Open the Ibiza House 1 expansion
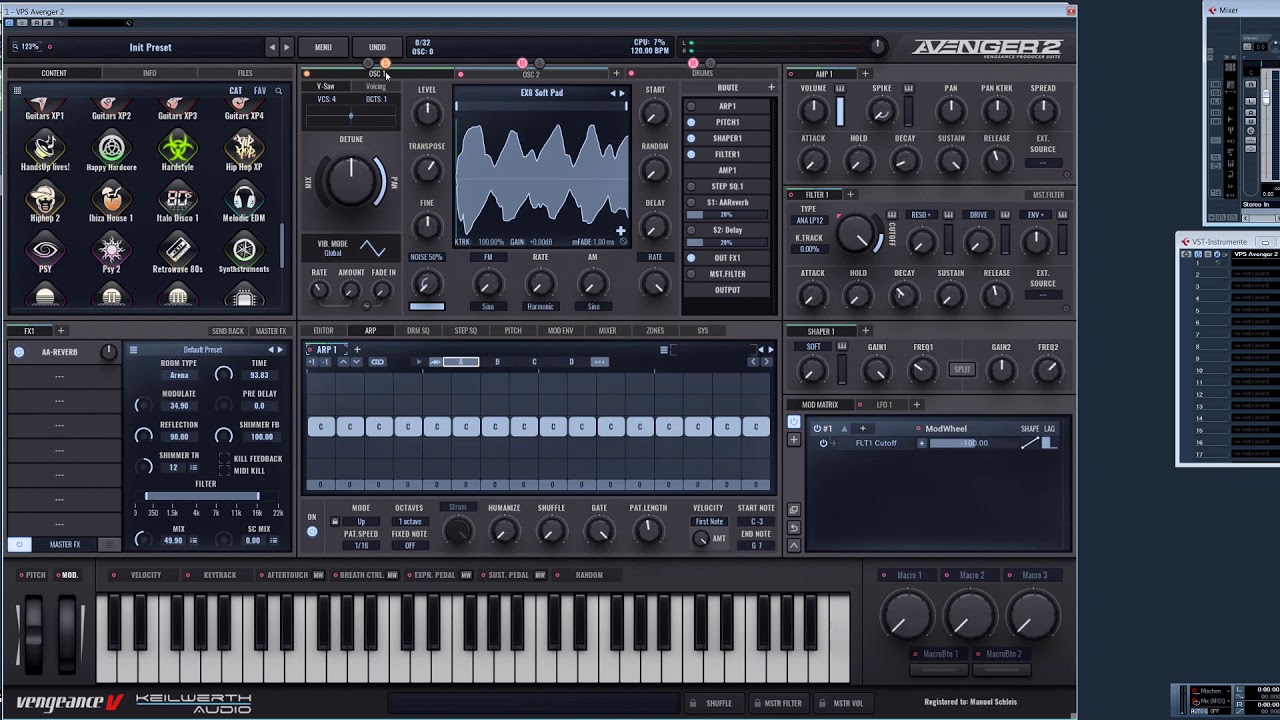 pyautogui.click(x=111, y=199)
